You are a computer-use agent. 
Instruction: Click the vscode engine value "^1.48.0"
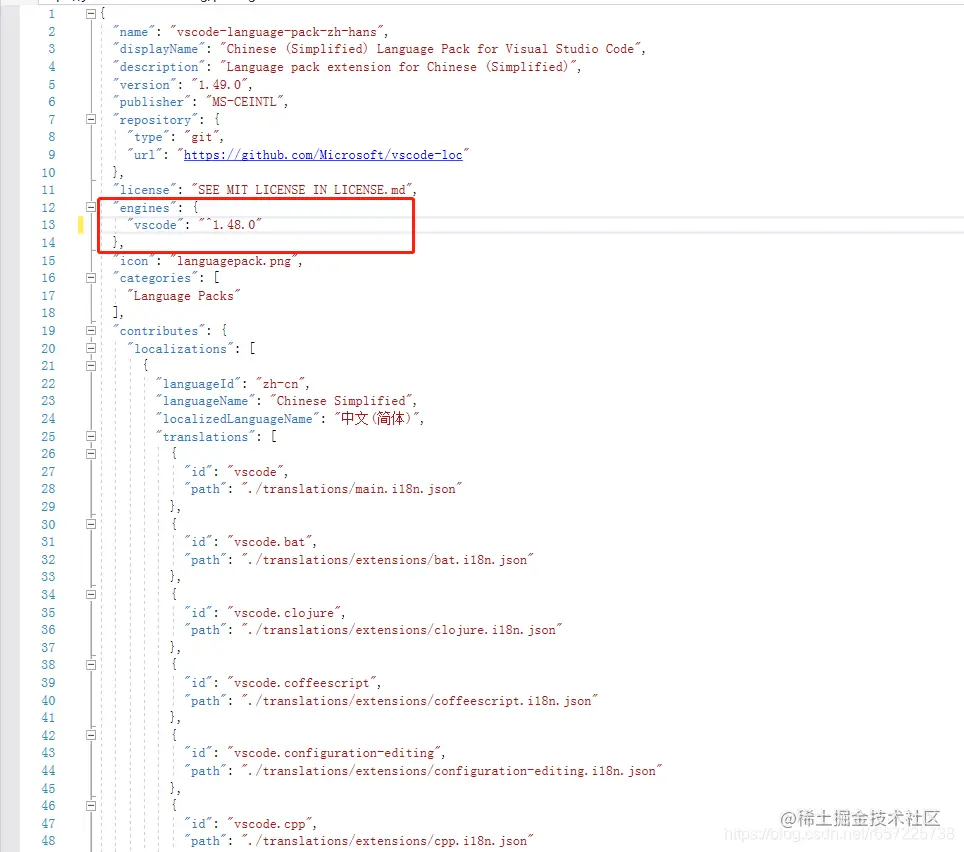coord(231,225)
